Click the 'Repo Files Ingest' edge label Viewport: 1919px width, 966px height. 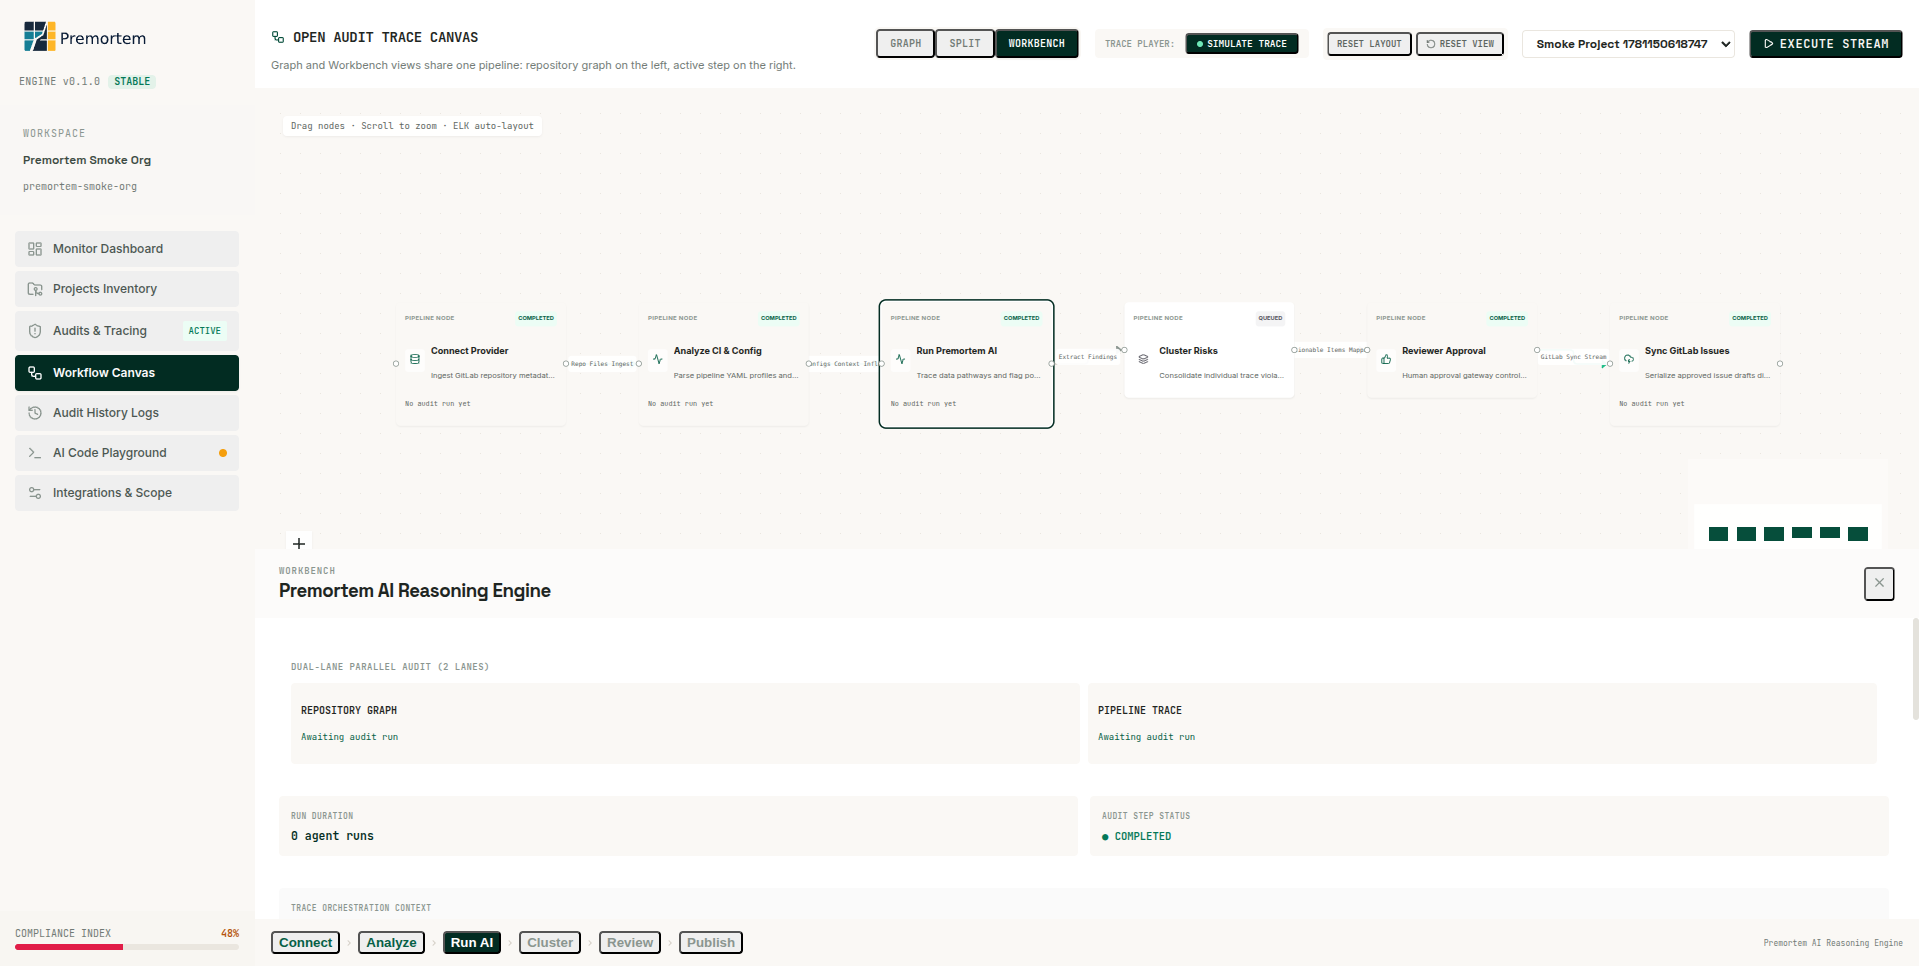[x=602, y=364]
